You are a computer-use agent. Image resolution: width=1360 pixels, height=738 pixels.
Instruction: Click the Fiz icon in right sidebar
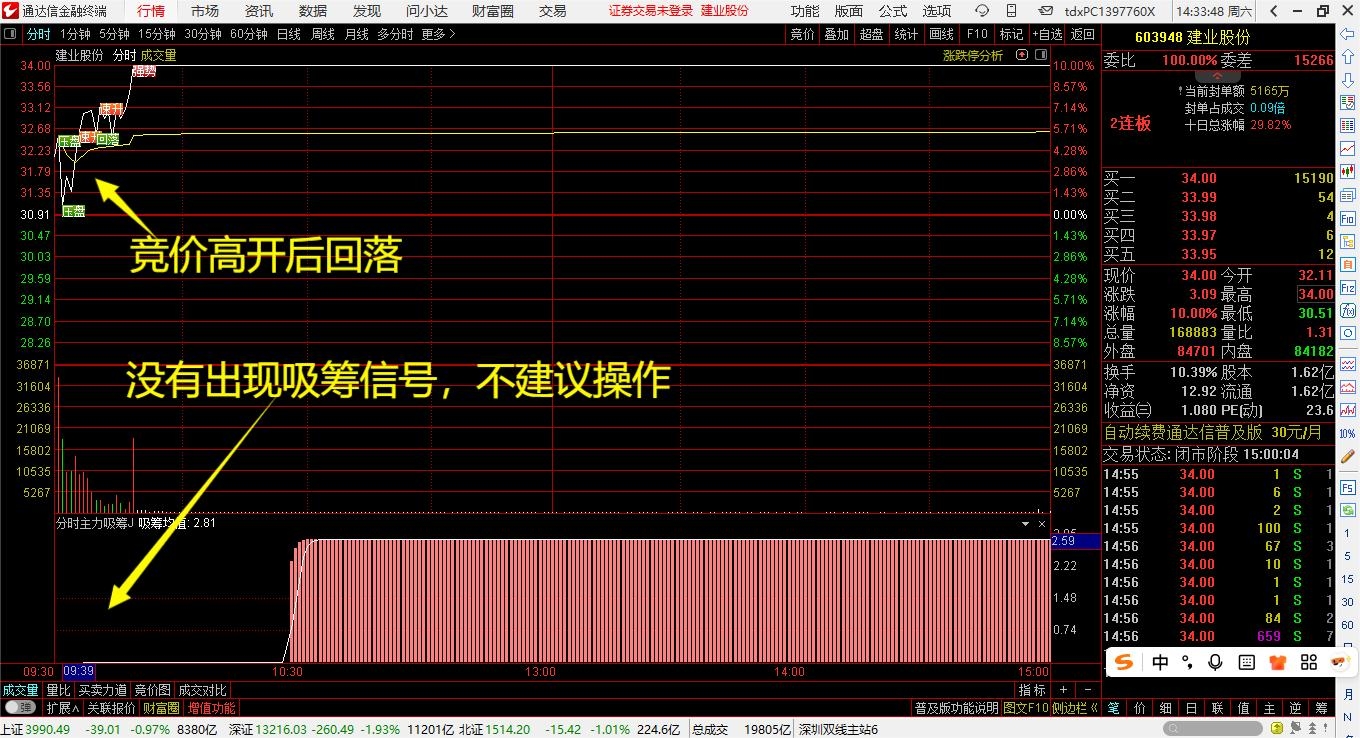click(1348, 287)
